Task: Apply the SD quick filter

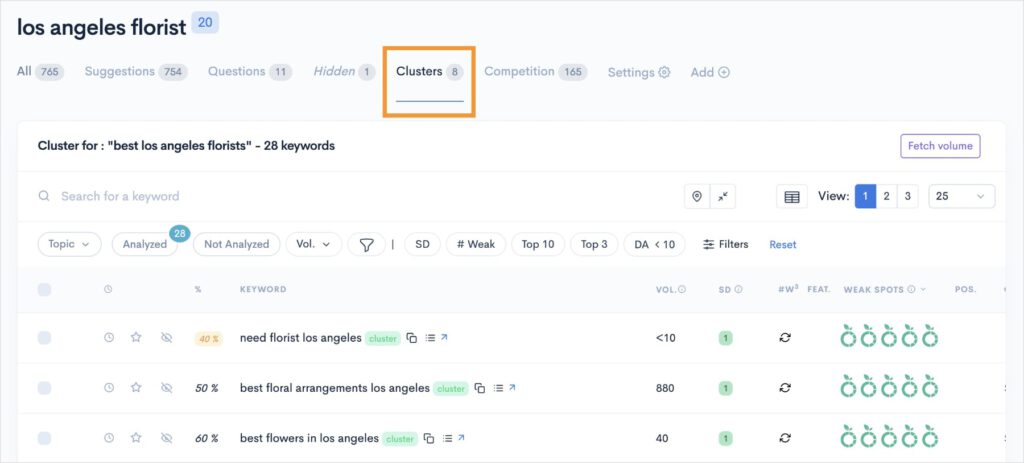Action: tap(423, 244)
